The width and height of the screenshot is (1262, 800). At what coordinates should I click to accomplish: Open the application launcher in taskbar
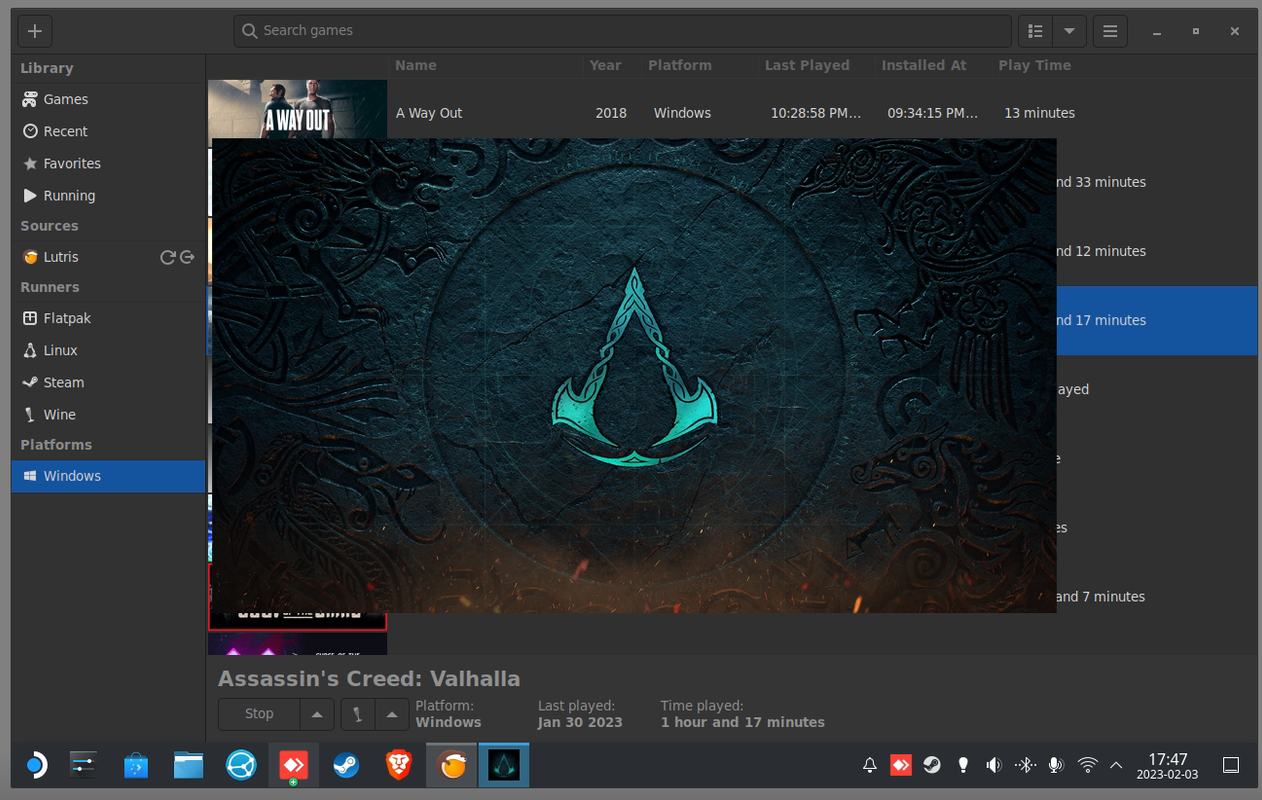pos(35,766)
